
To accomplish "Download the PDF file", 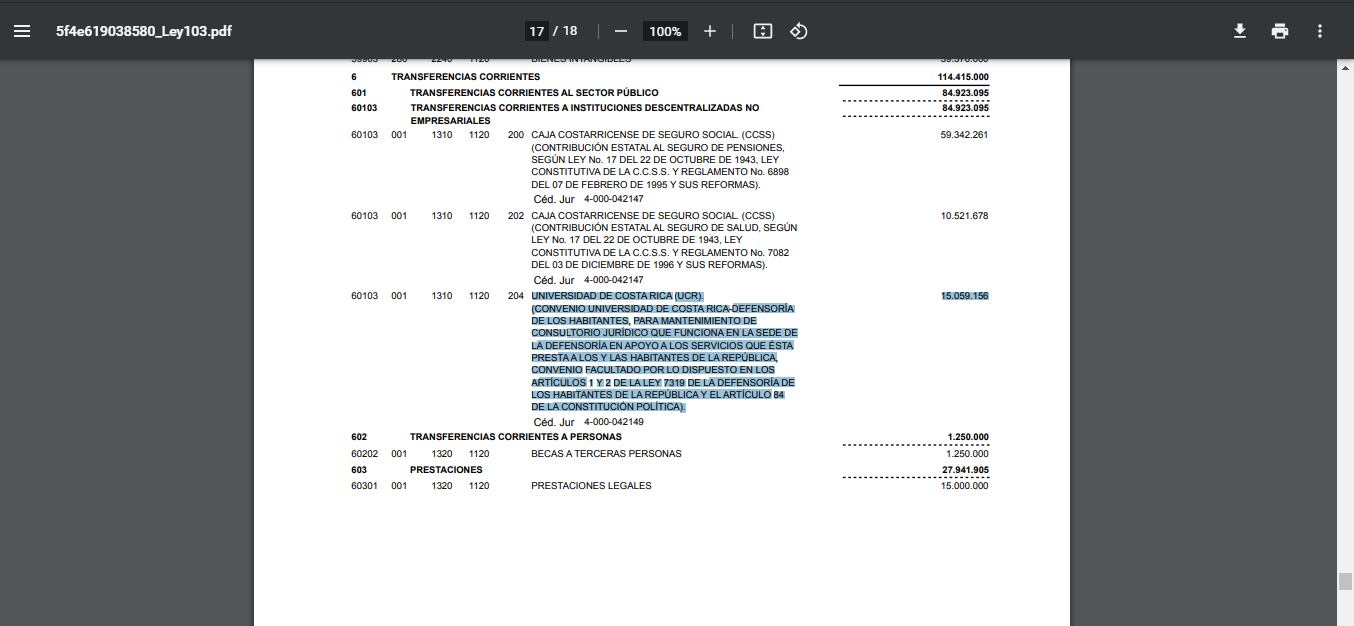I will [1240, 31].
